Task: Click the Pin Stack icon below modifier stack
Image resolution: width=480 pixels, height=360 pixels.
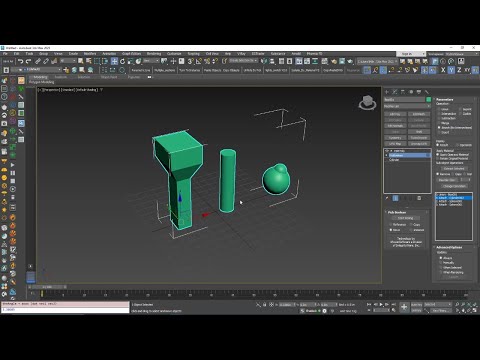Action: [387, 198]
